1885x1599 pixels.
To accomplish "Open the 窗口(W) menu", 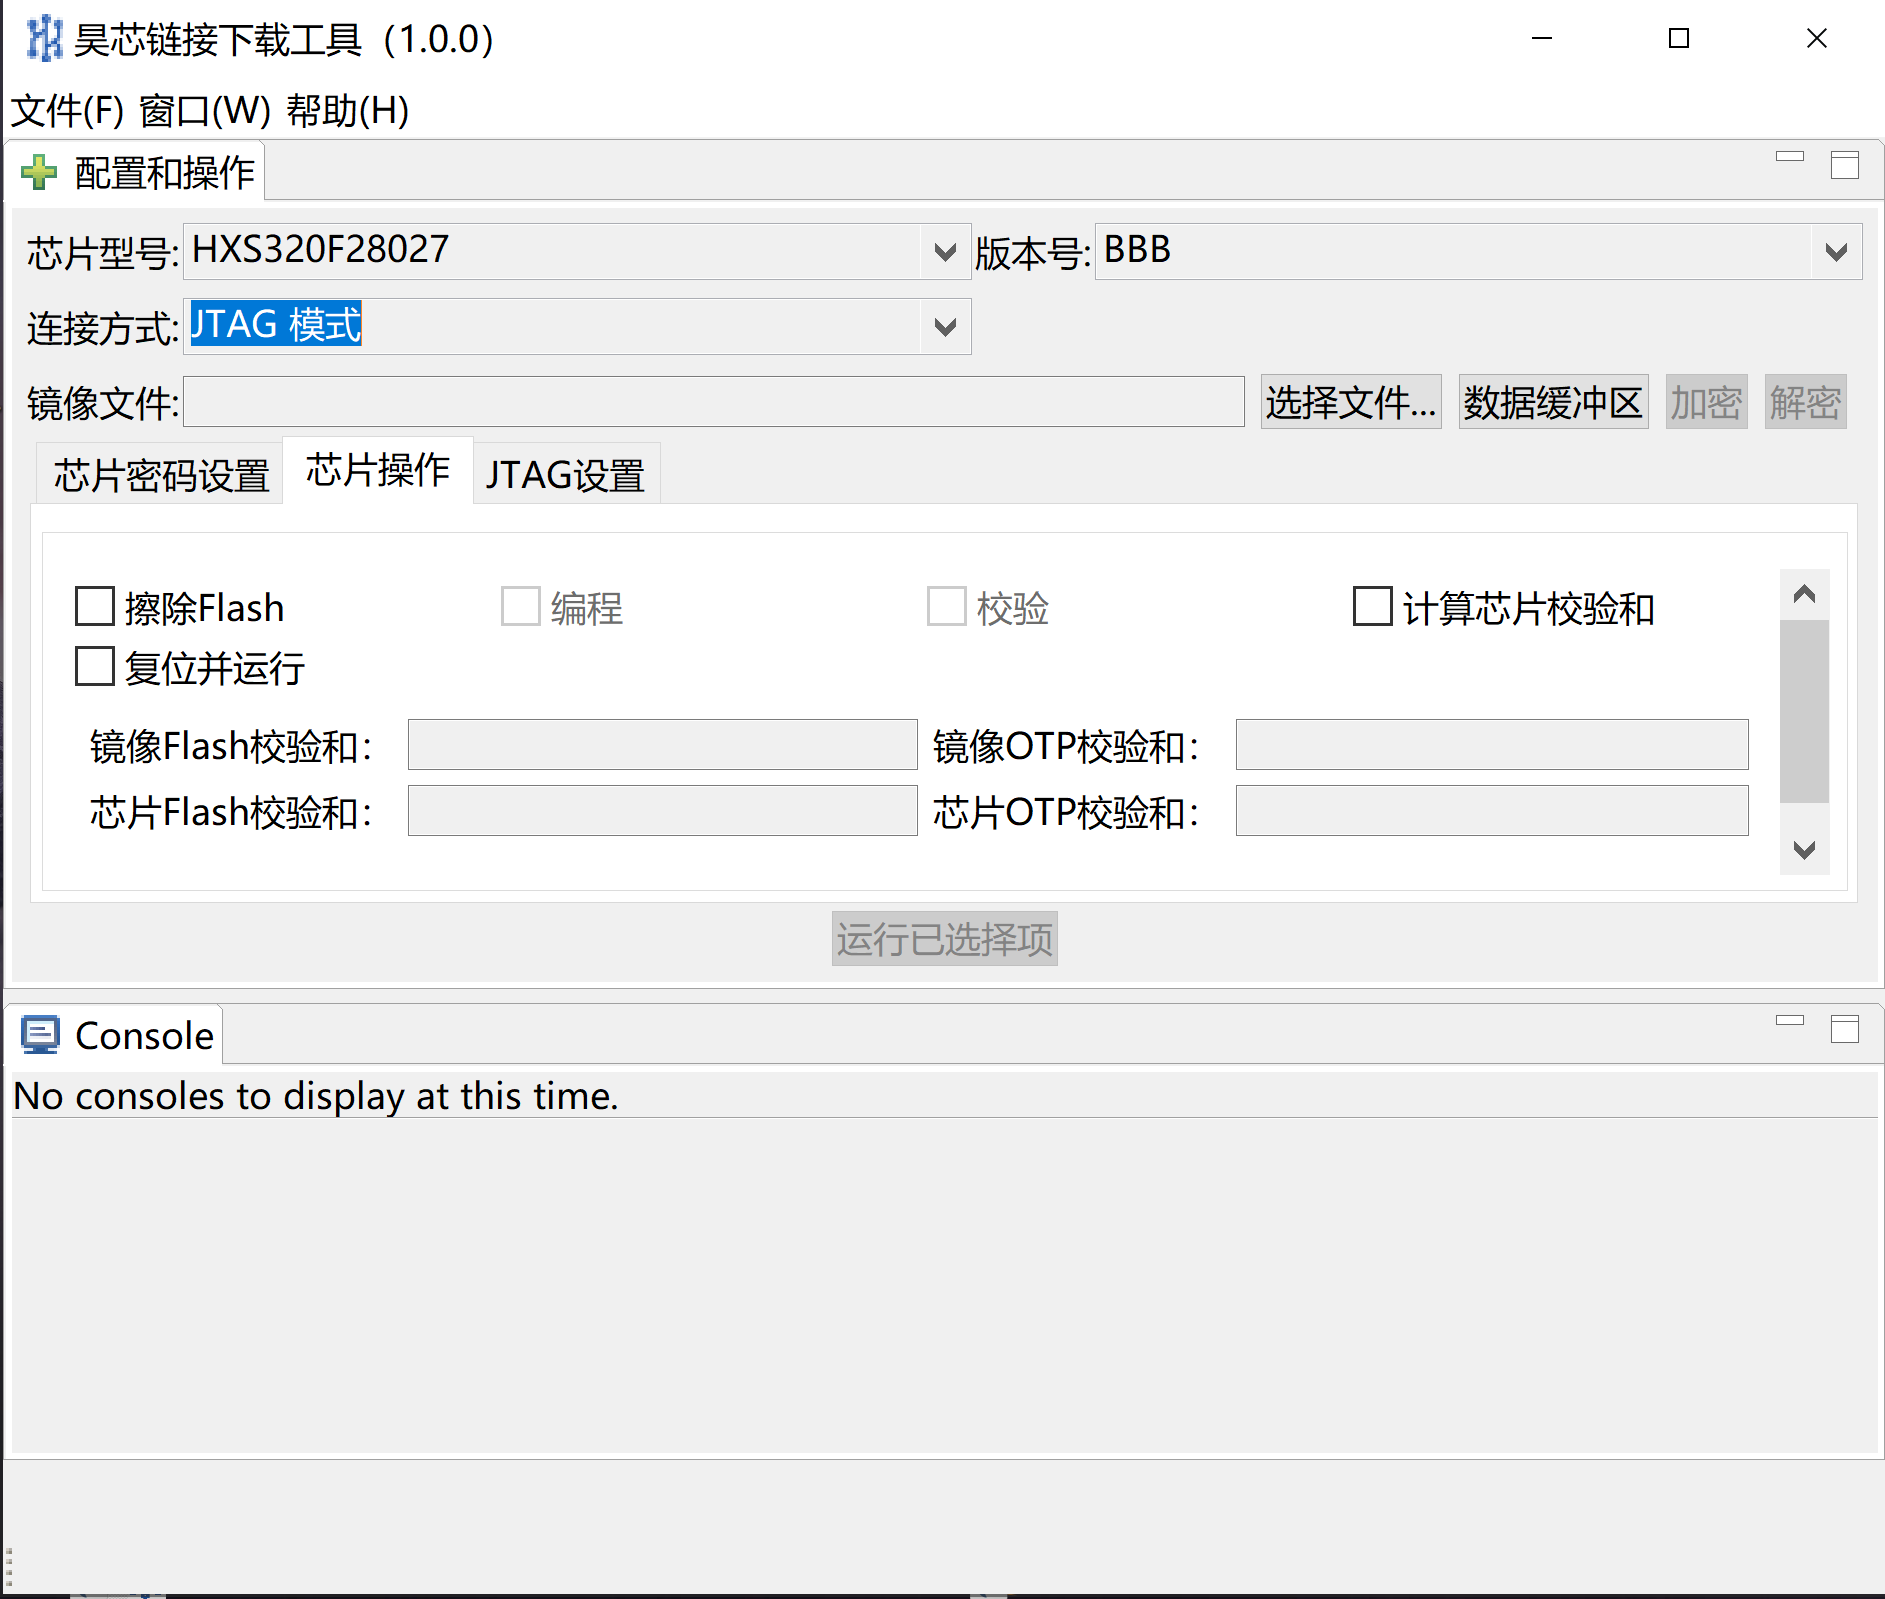I will [205, 110].
